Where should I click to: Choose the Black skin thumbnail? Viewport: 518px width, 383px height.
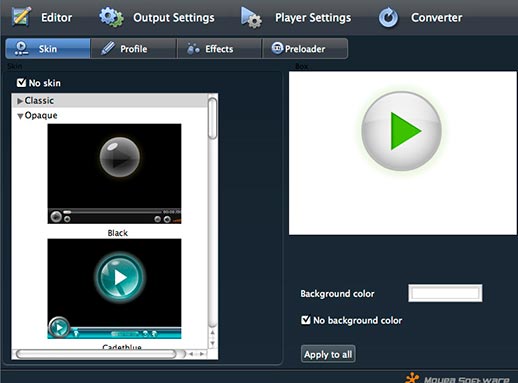point(114,173)
